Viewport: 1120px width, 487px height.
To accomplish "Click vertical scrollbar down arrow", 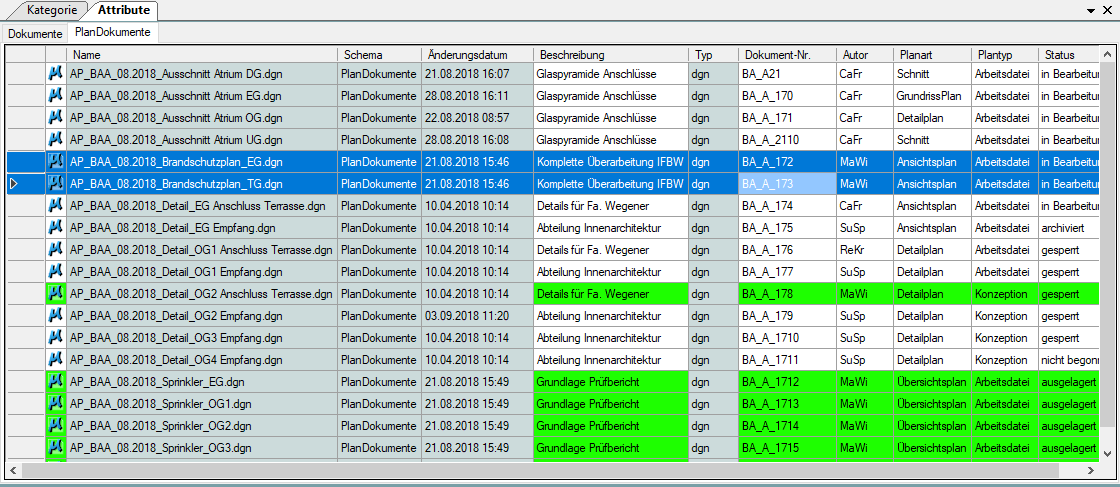I will pos(1107,453).
